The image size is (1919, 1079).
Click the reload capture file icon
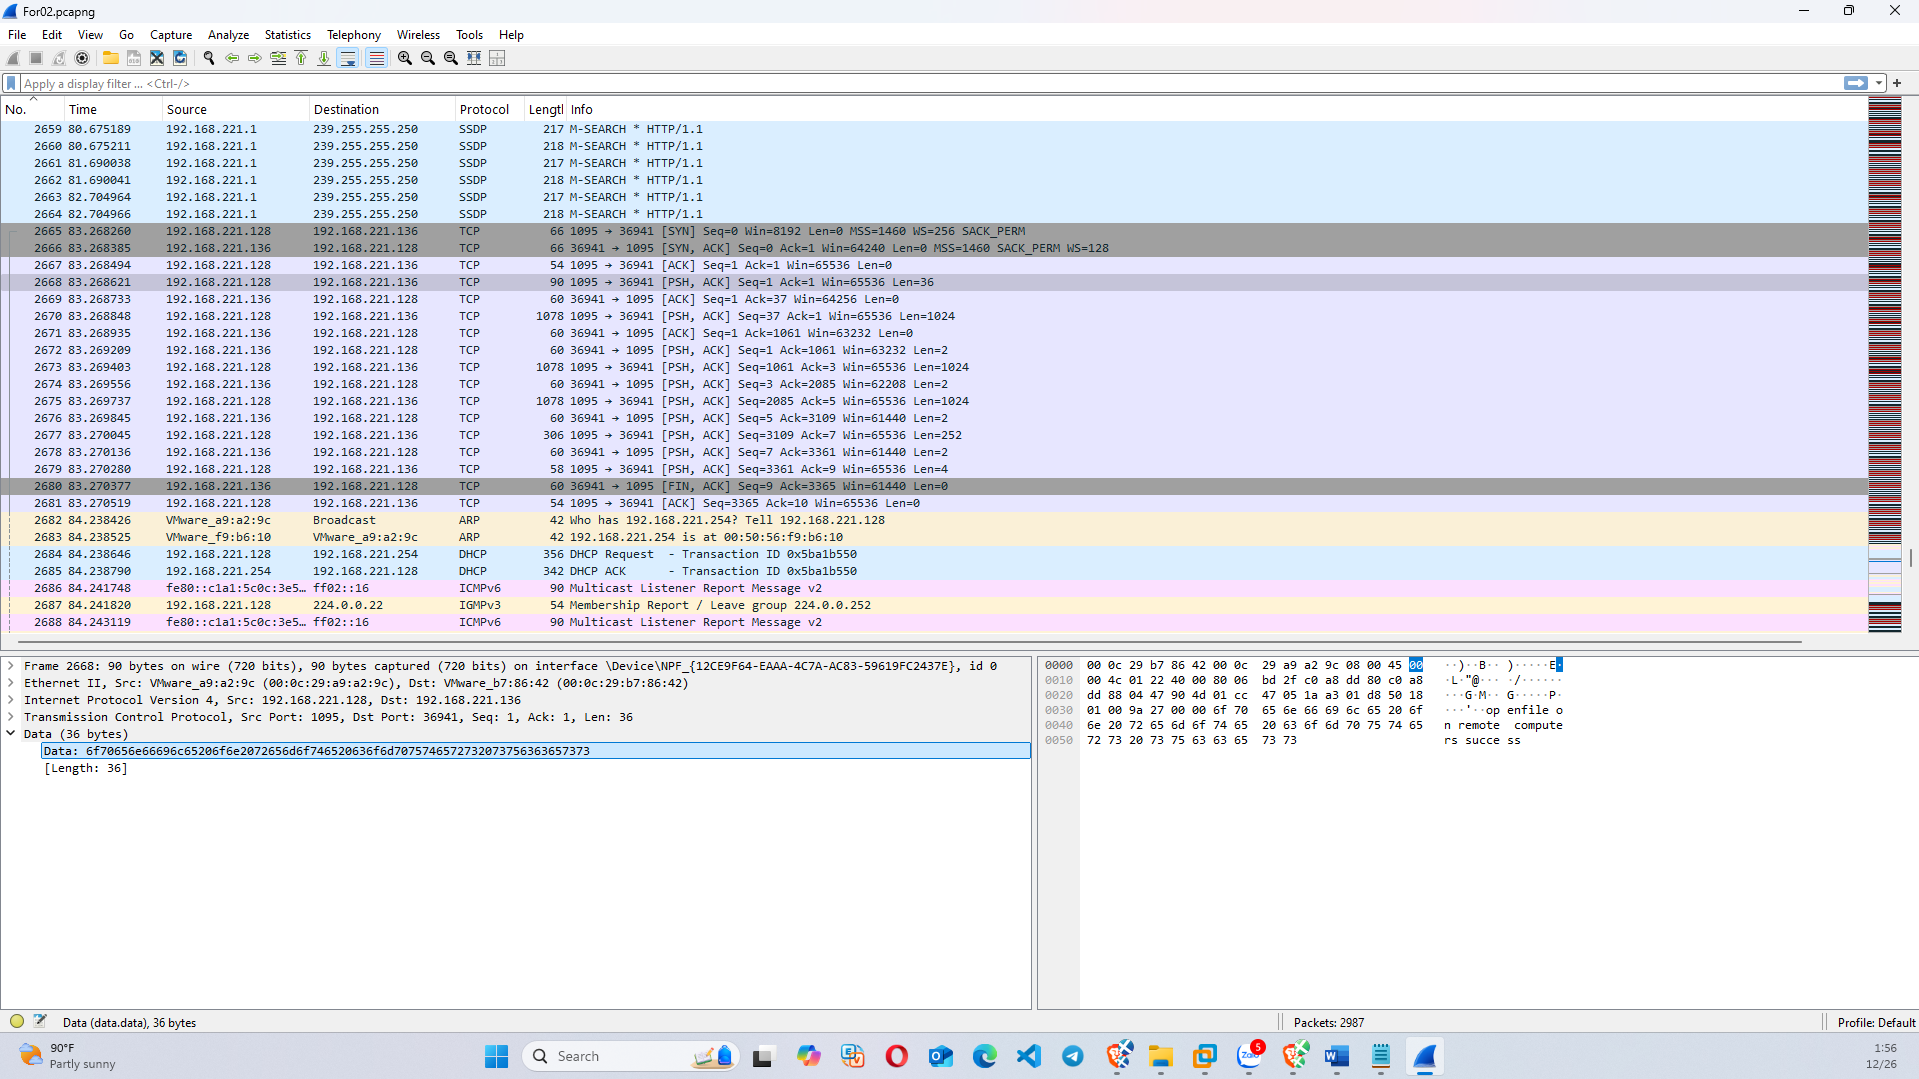click(180, 58)
